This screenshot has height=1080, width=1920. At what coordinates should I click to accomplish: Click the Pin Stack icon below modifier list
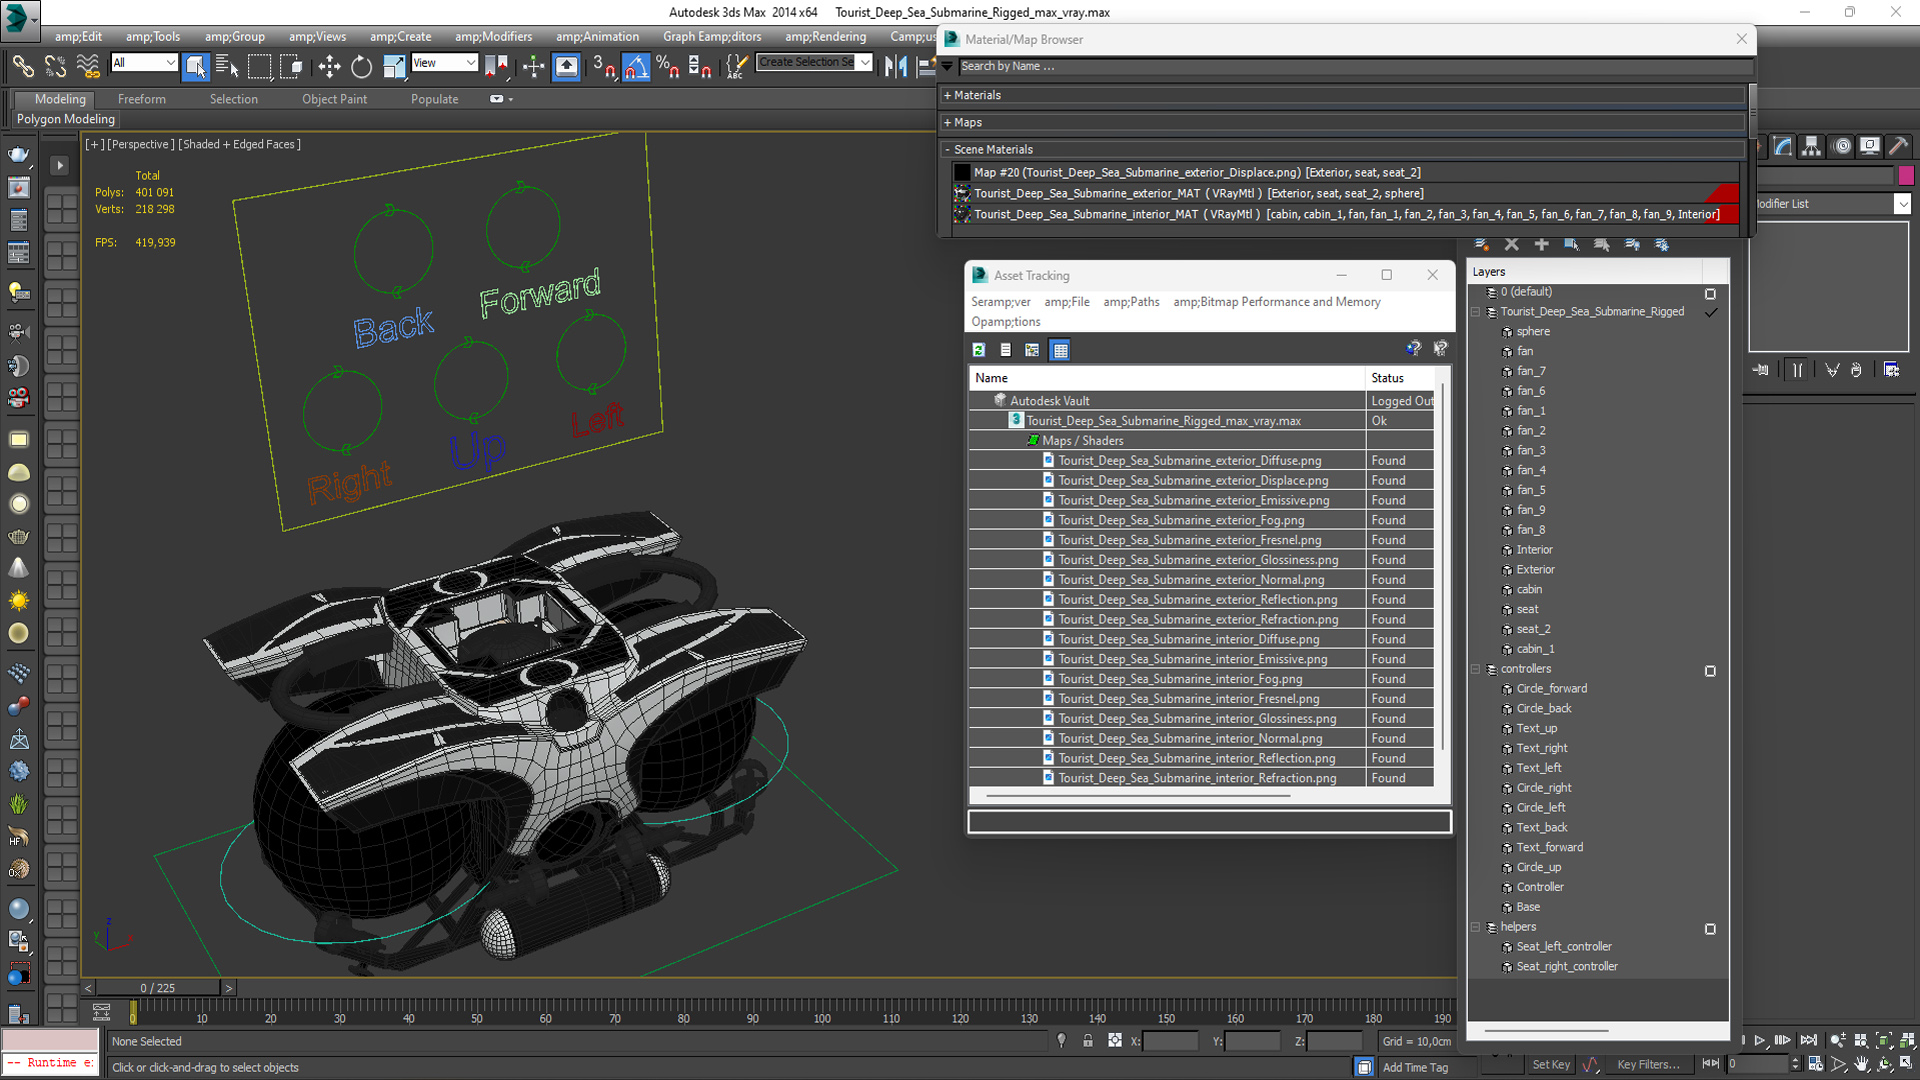(1761, 369)
